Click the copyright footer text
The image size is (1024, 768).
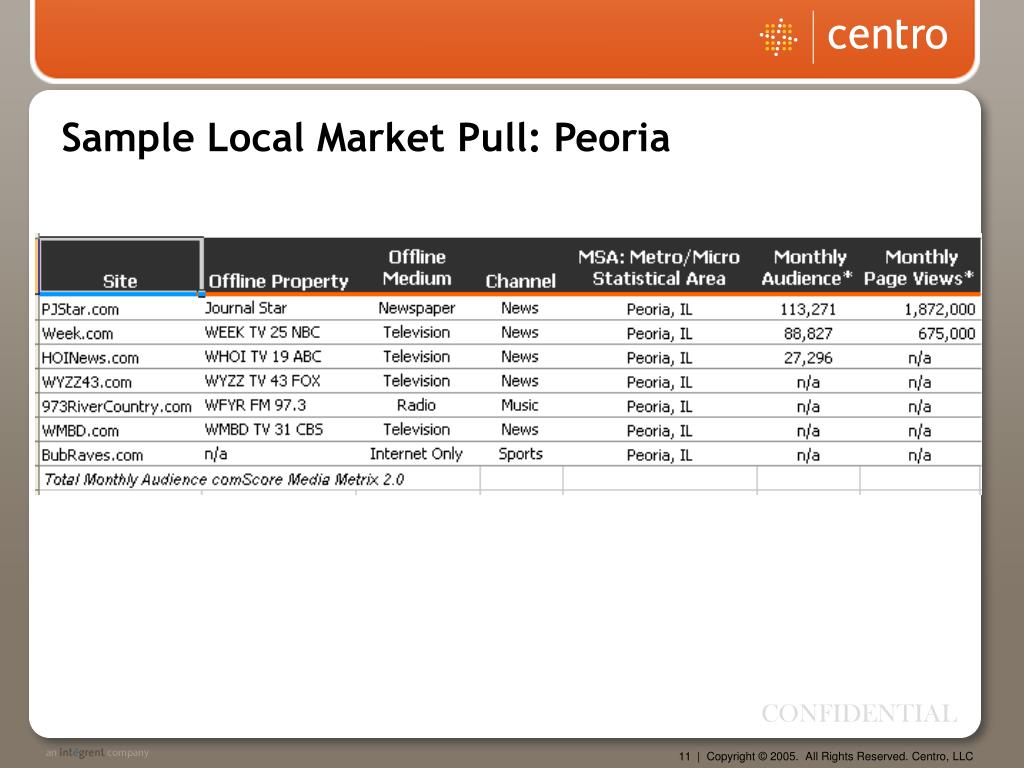pos(840,756)
